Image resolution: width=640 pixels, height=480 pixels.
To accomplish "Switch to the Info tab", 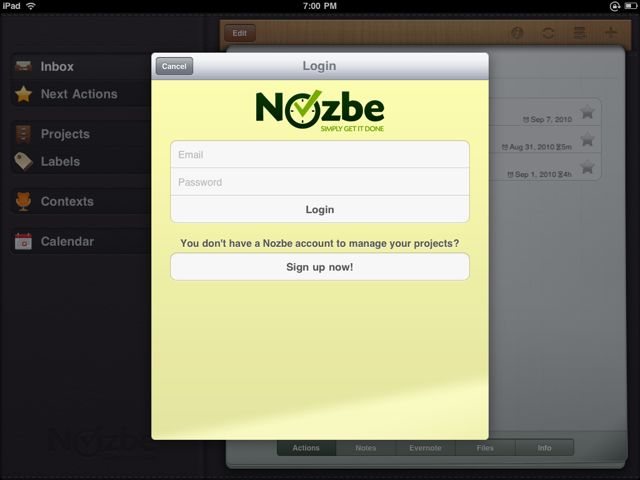I will click(544, 448).
